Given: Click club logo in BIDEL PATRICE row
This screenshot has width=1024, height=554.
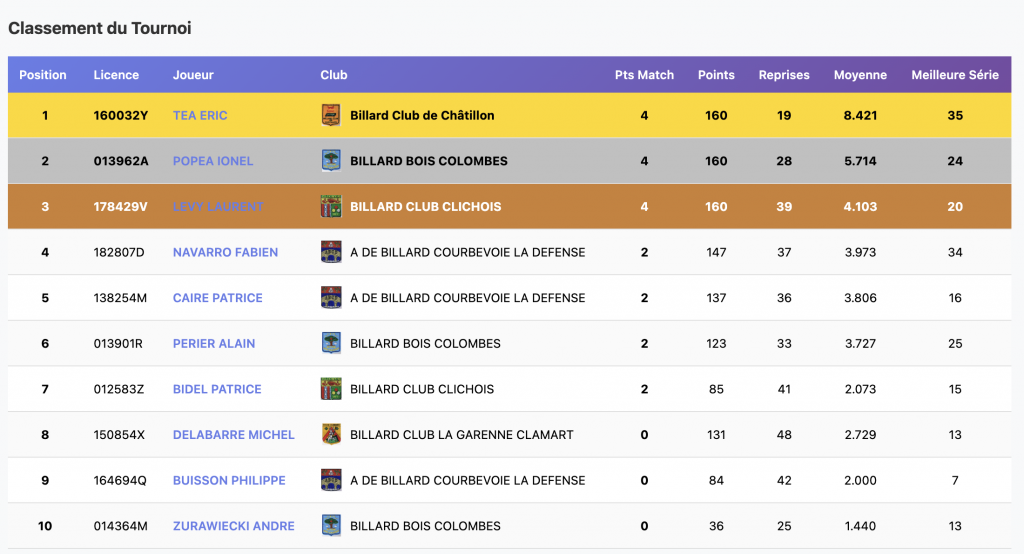Looking at the screenshot, I should [x=331, y=389].
